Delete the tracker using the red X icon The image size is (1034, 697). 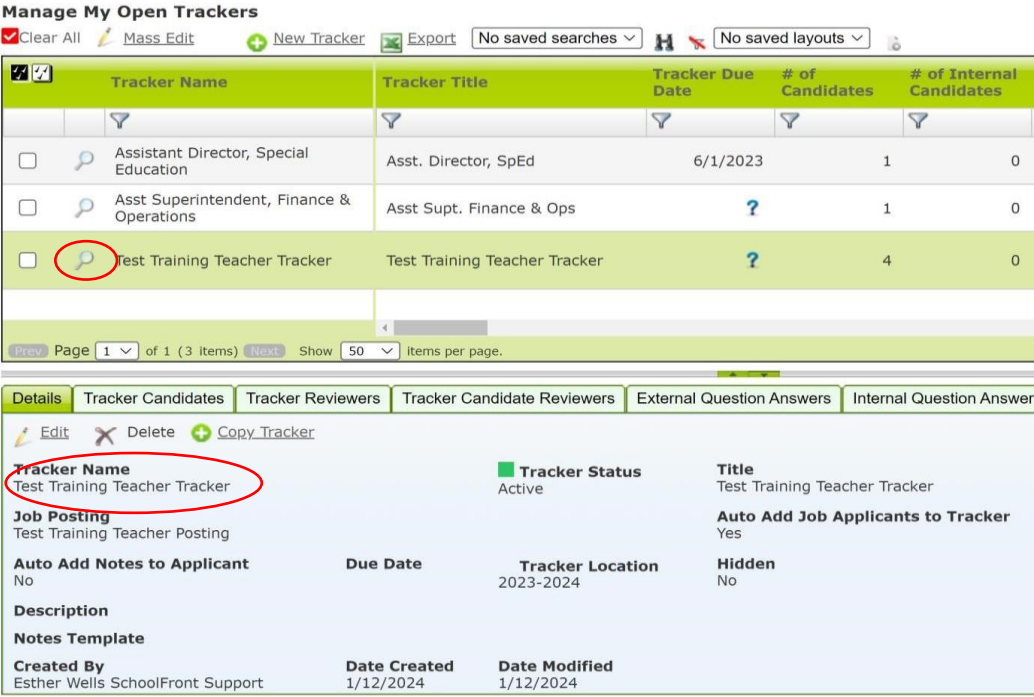[x=103, y=434]
